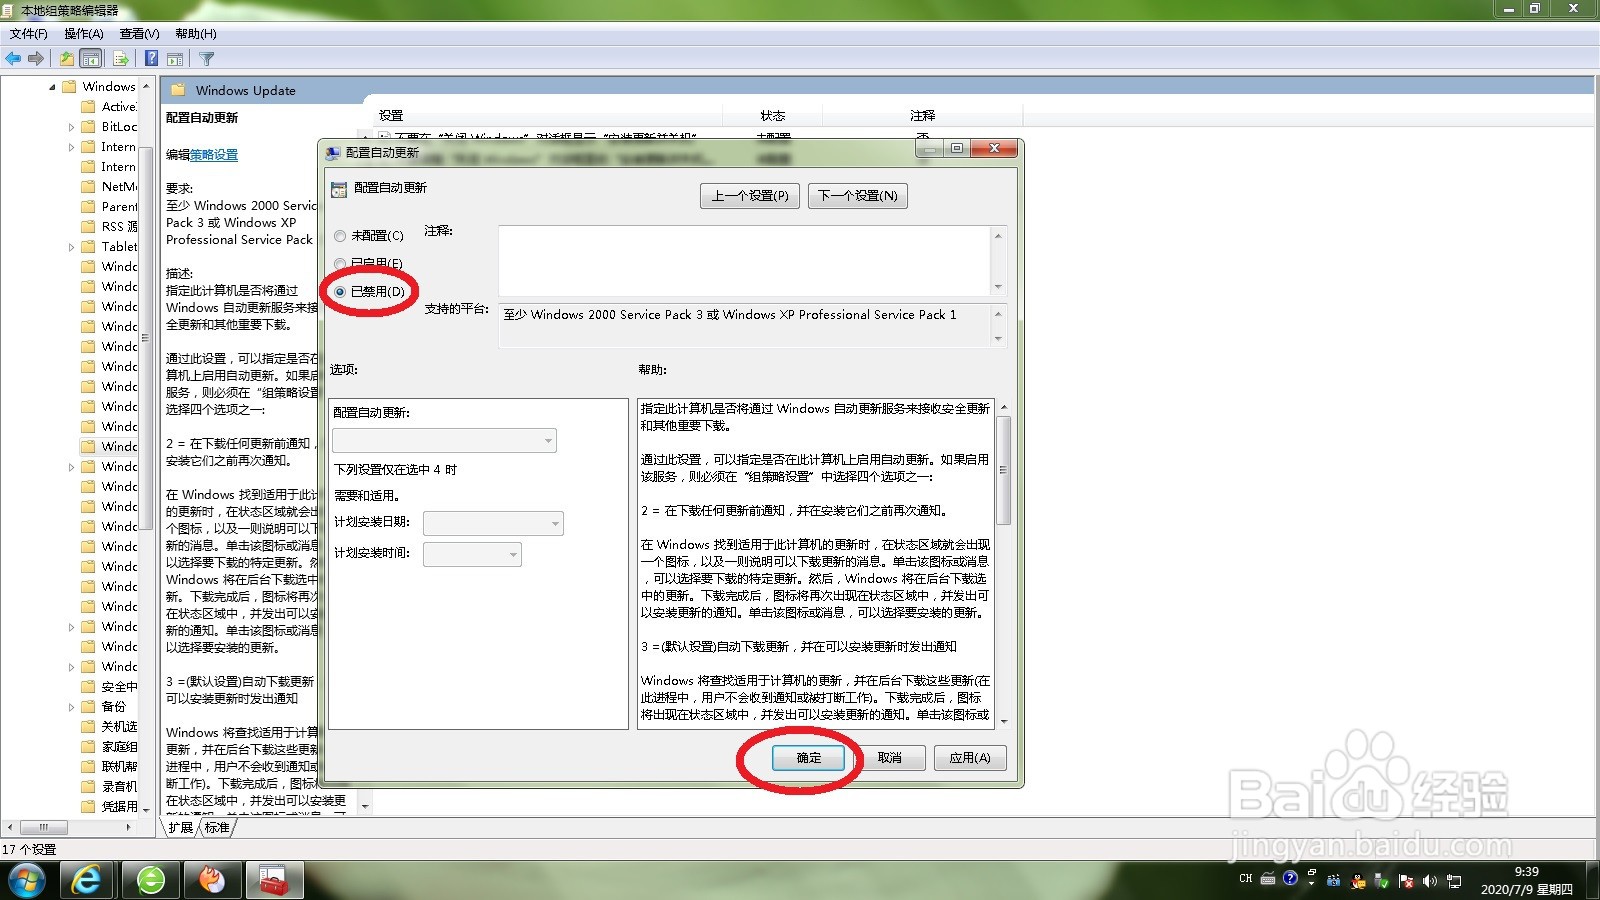Click the CH input language indicator
This screenshot has width=1600, height=900.
1246,879
